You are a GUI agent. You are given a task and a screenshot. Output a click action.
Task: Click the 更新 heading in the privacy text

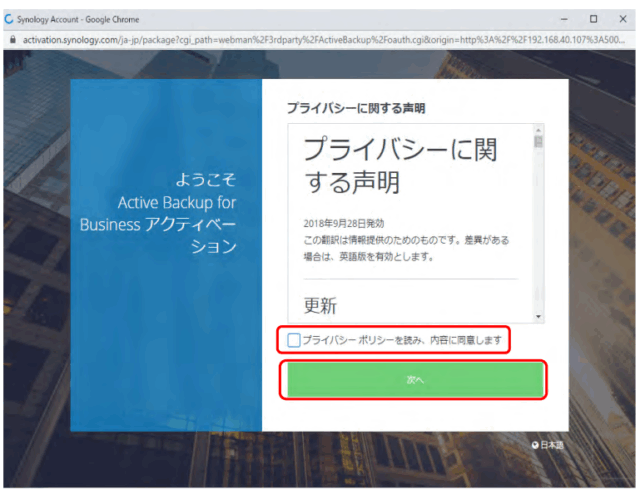point(320,305)
